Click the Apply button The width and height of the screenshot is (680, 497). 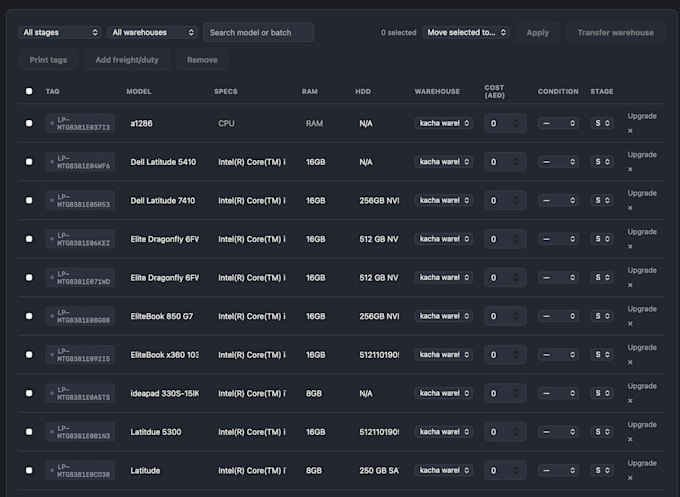538,33
